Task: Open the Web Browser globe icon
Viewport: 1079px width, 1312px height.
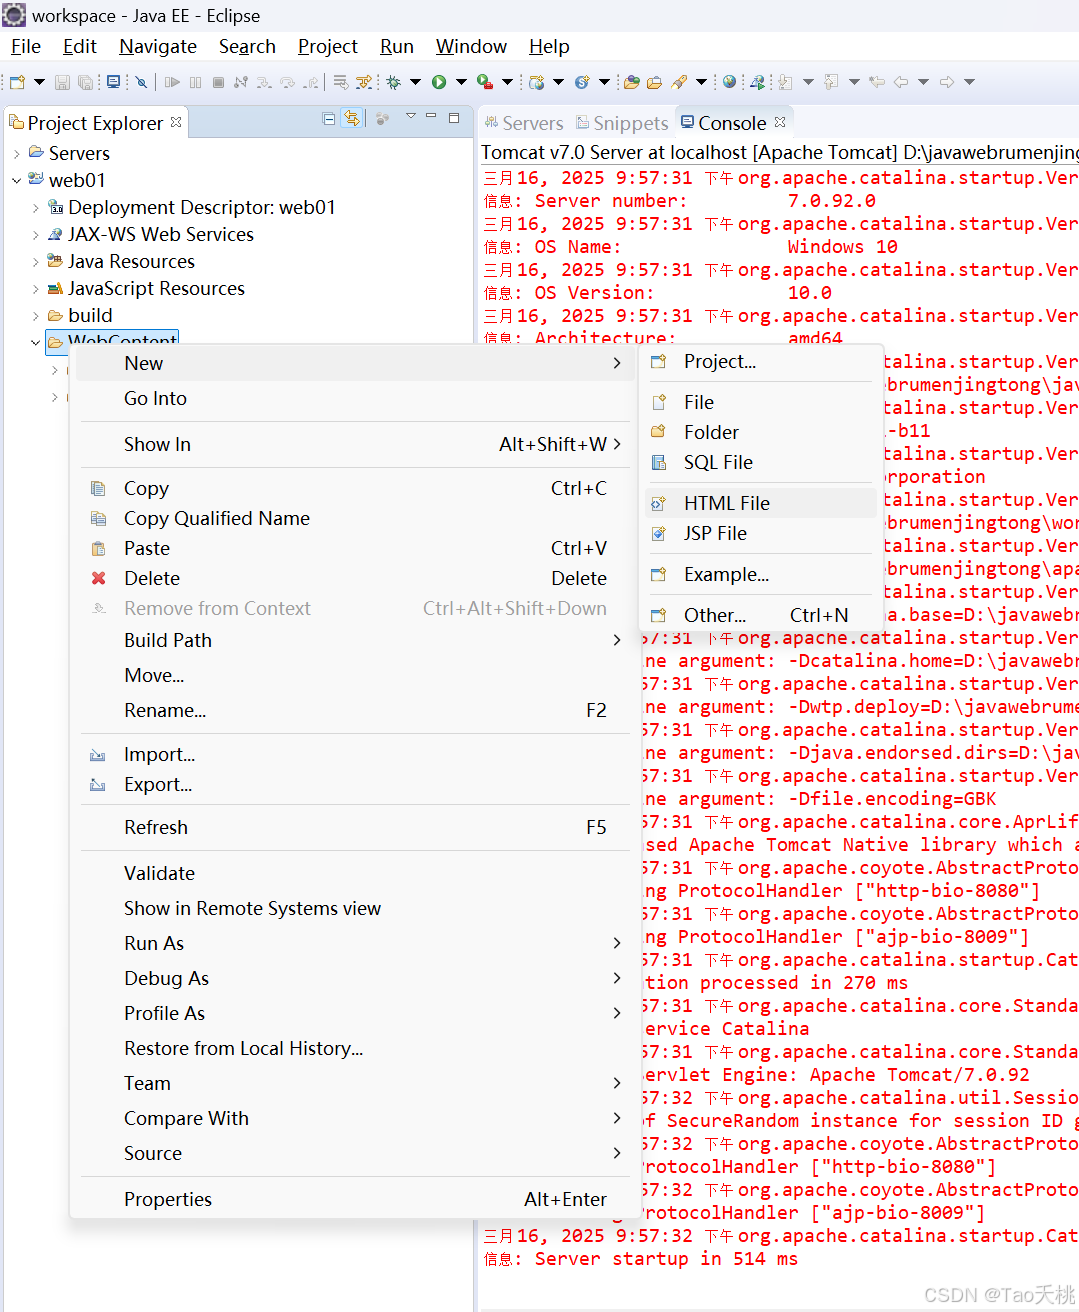Action: 729,82
